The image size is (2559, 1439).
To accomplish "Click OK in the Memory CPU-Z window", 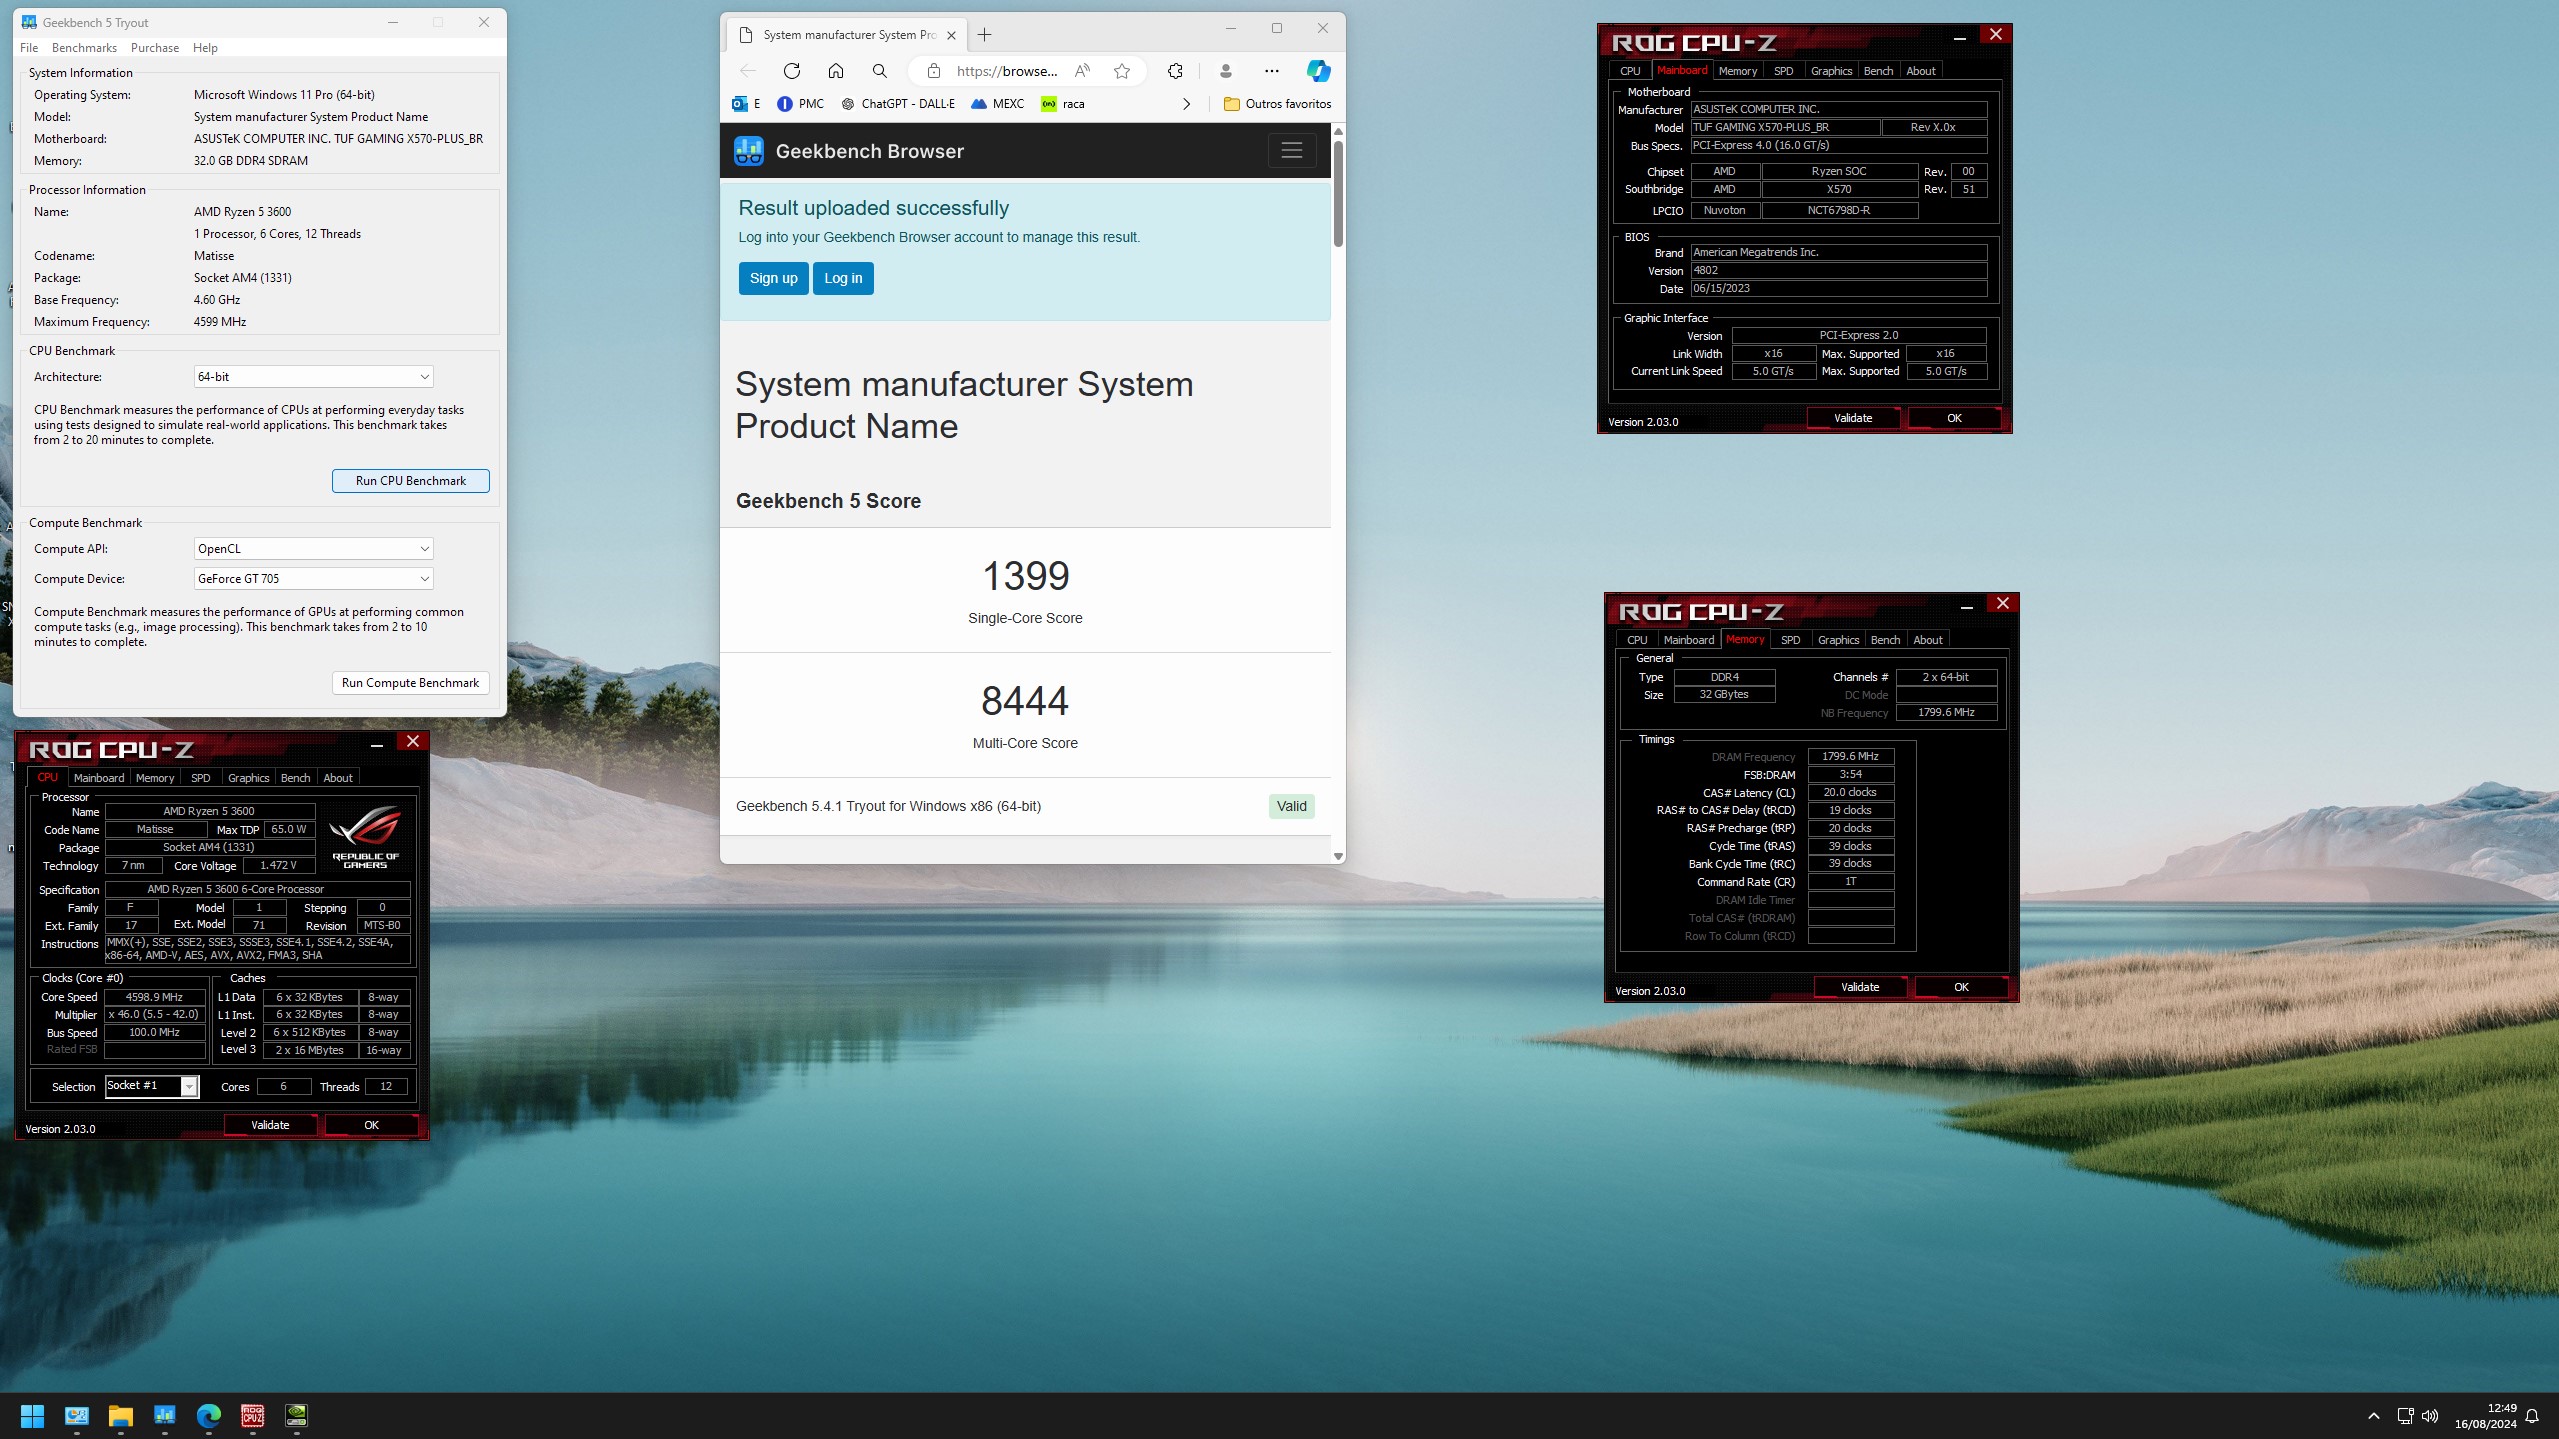I will 1961,987.
